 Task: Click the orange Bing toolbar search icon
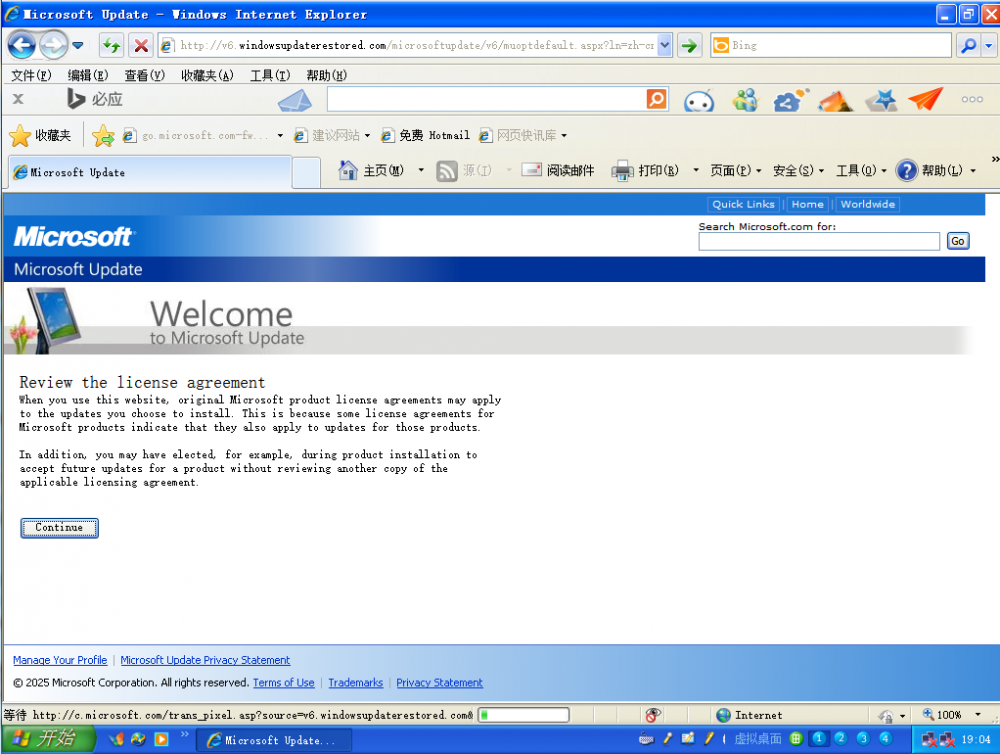point(656,99)
